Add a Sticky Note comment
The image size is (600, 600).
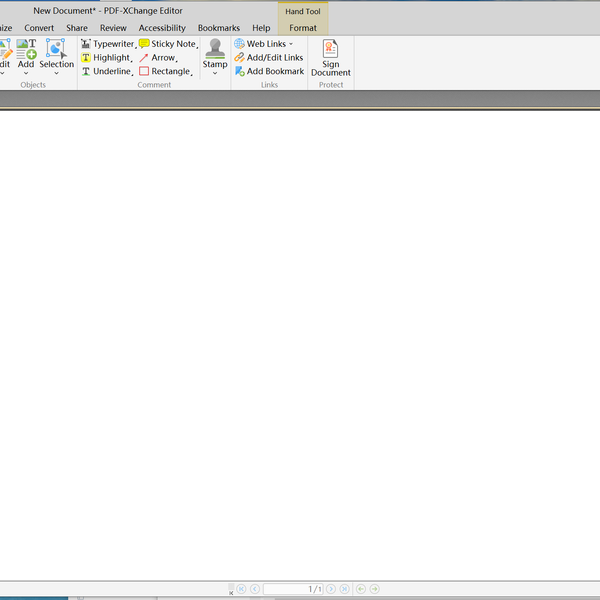pyautogui.click(x=168, y=44)
